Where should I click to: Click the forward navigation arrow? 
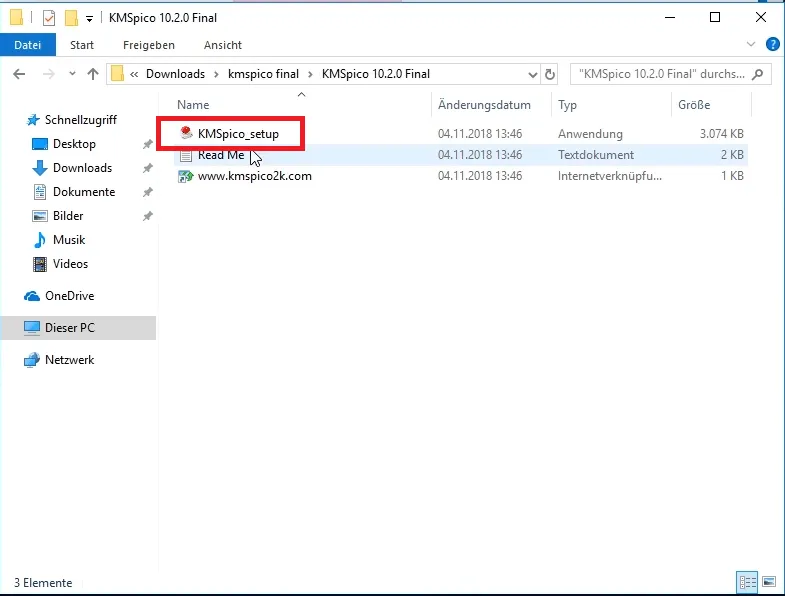pyautogui.click(x=49, y=74)
